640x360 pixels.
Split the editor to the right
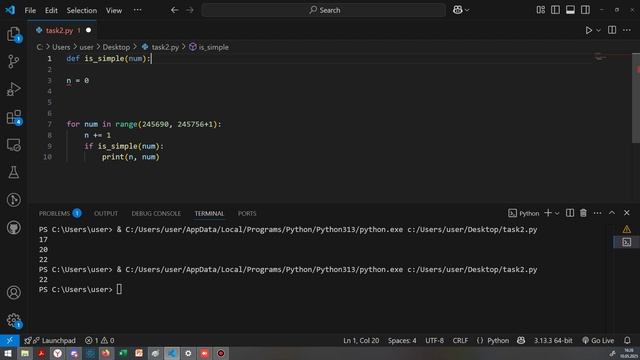tap(612, 30)
